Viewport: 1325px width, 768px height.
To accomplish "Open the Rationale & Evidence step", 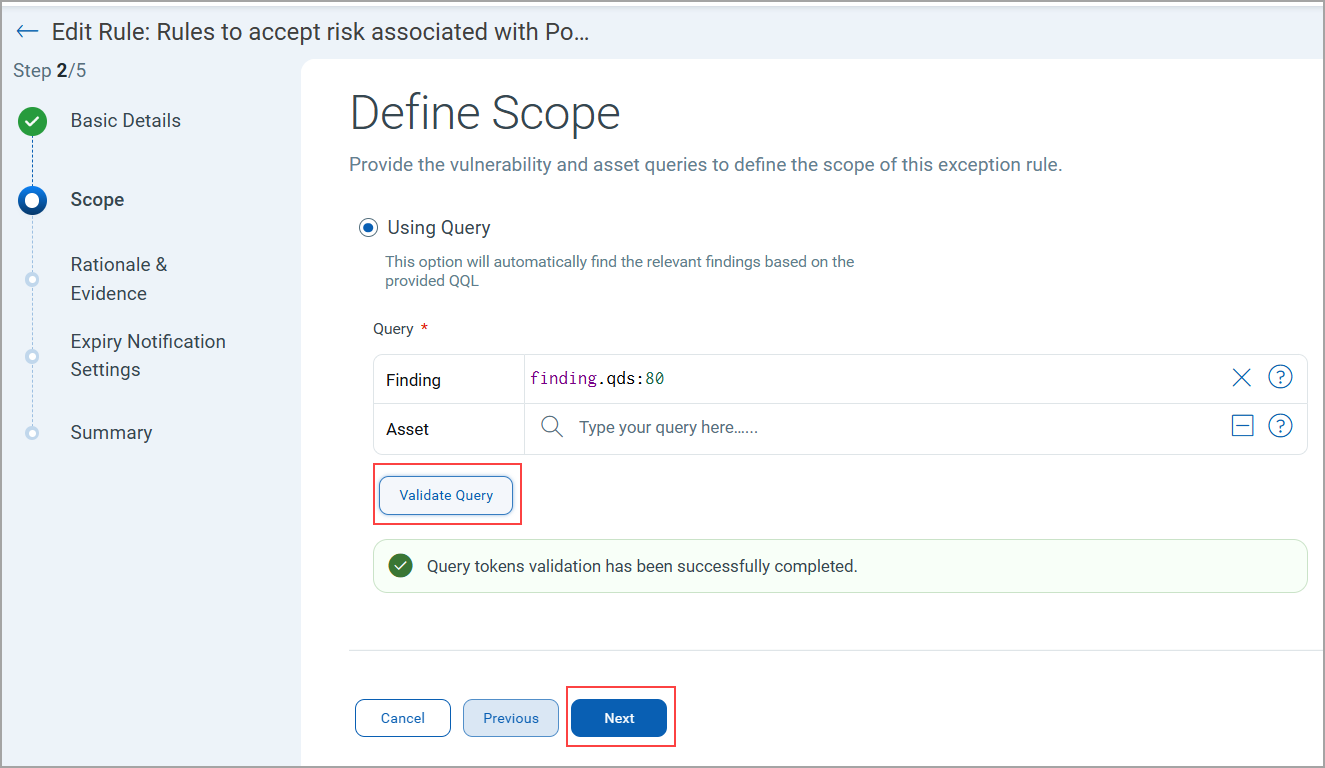I will tap(118, 279).
